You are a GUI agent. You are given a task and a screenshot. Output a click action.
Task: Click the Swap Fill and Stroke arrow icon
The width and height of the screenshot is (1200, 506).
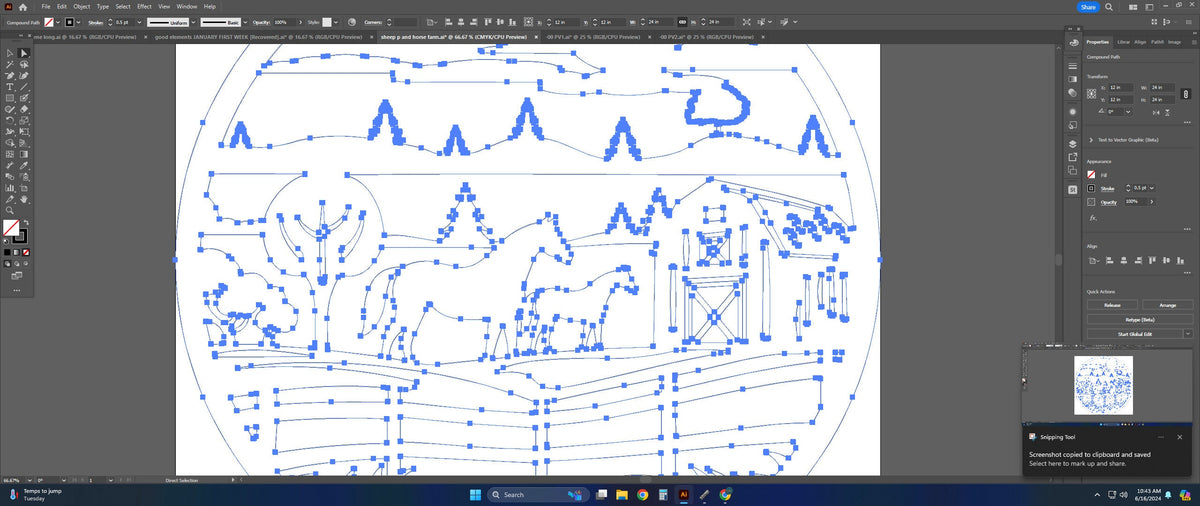pyautogui.click(x=27, y=221)
